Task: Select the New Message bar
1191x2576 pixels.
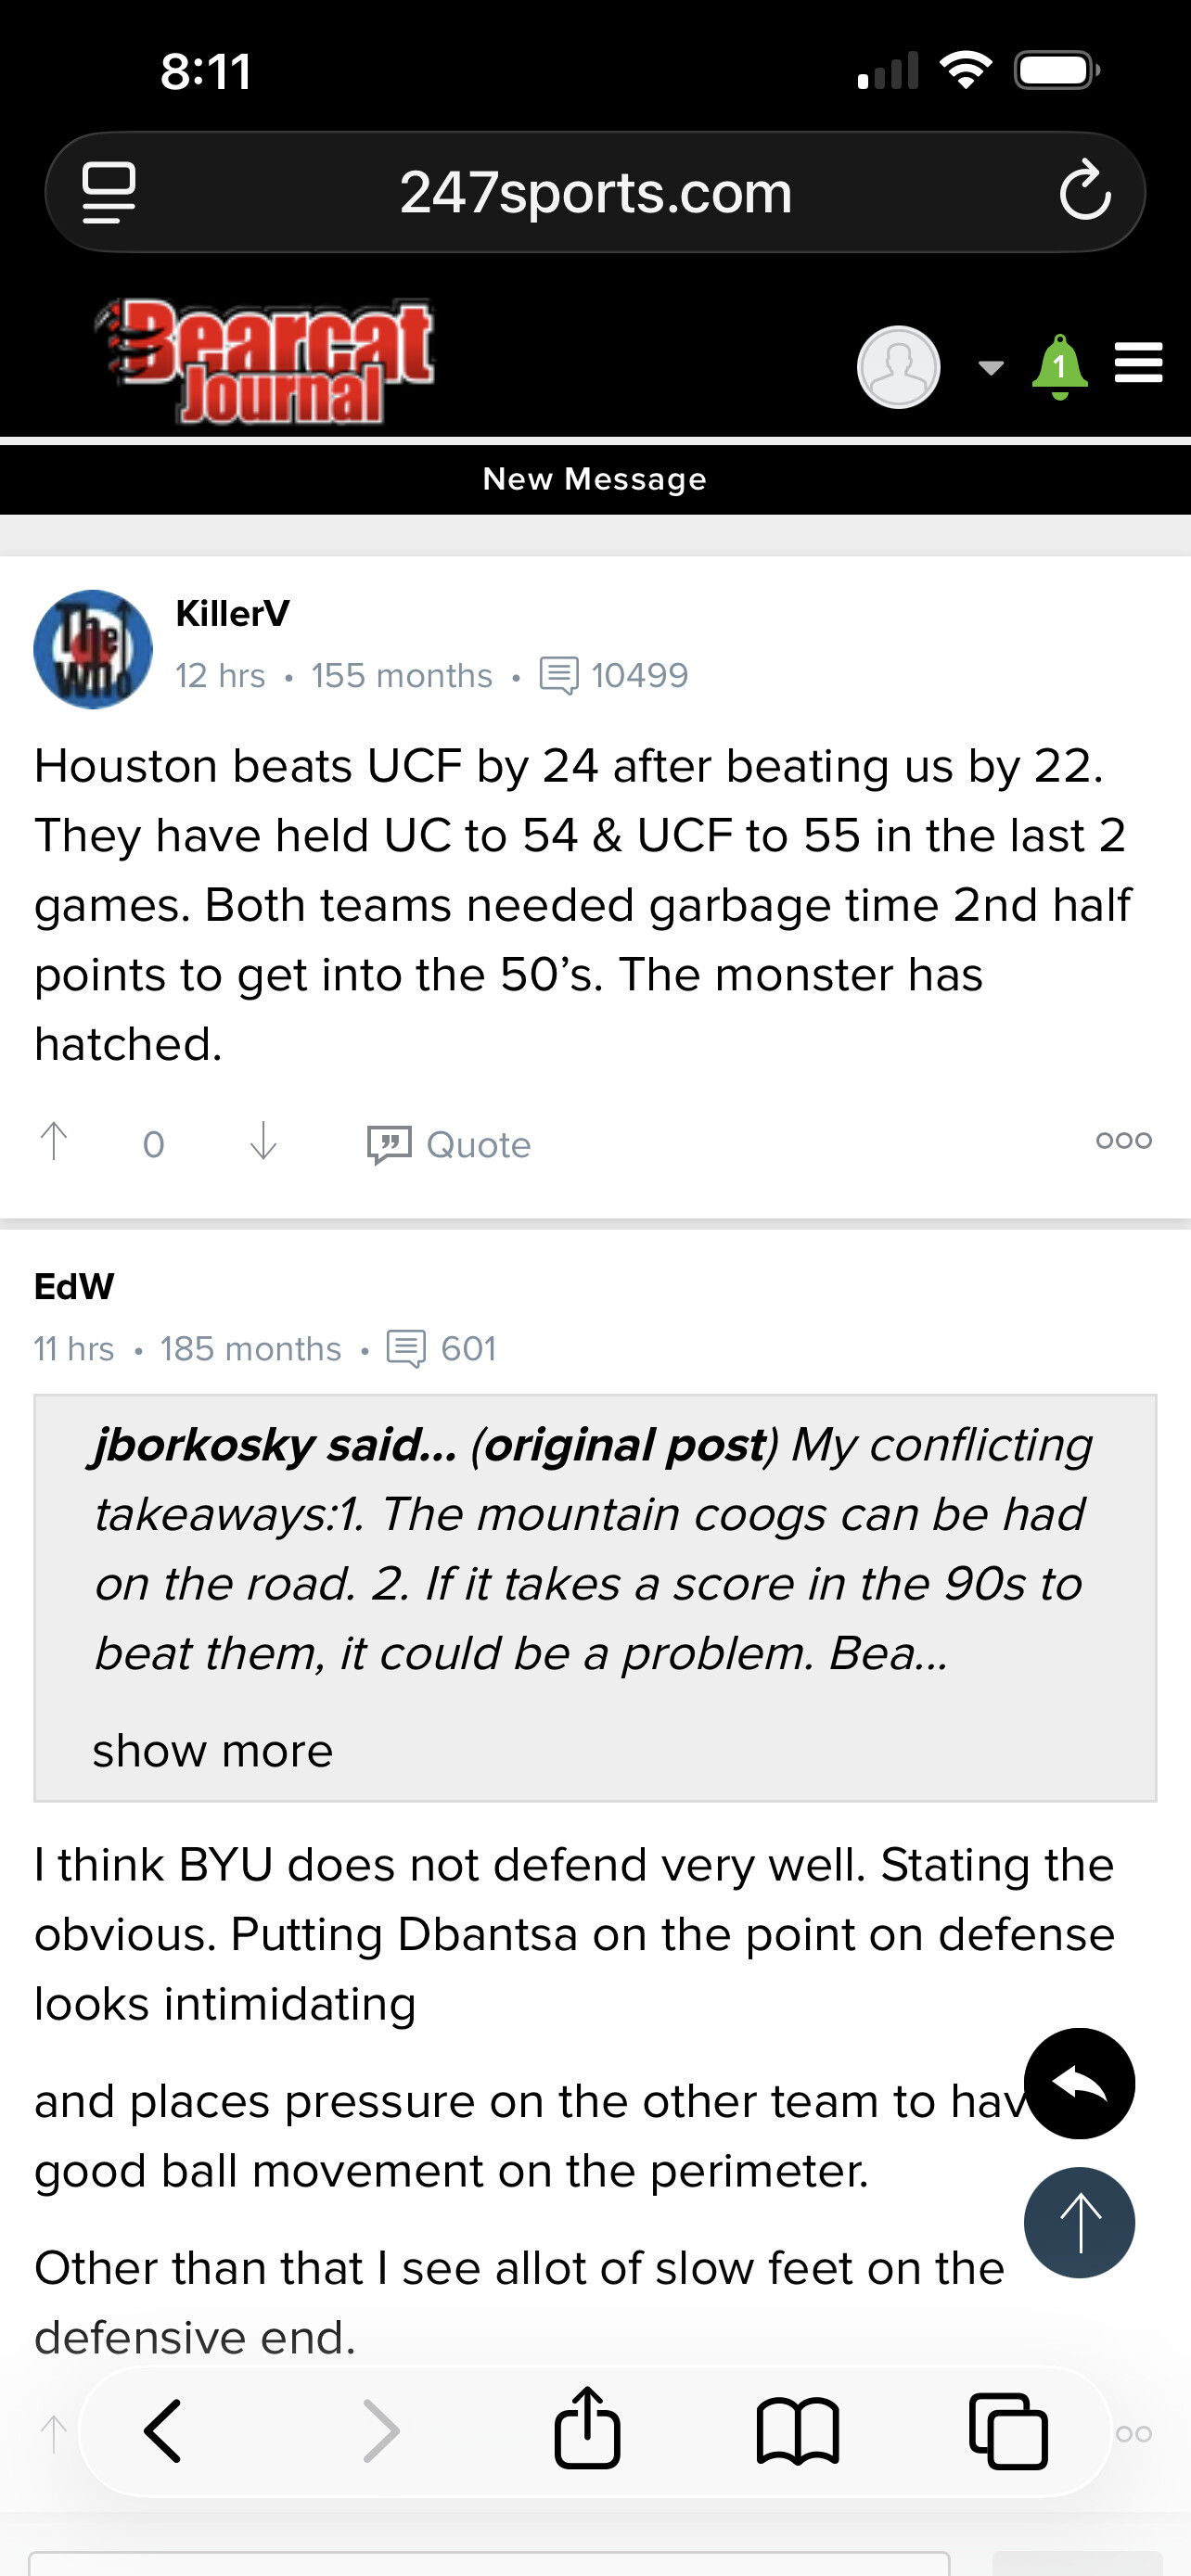Action: pyautogui.click(x=595, y=479)
